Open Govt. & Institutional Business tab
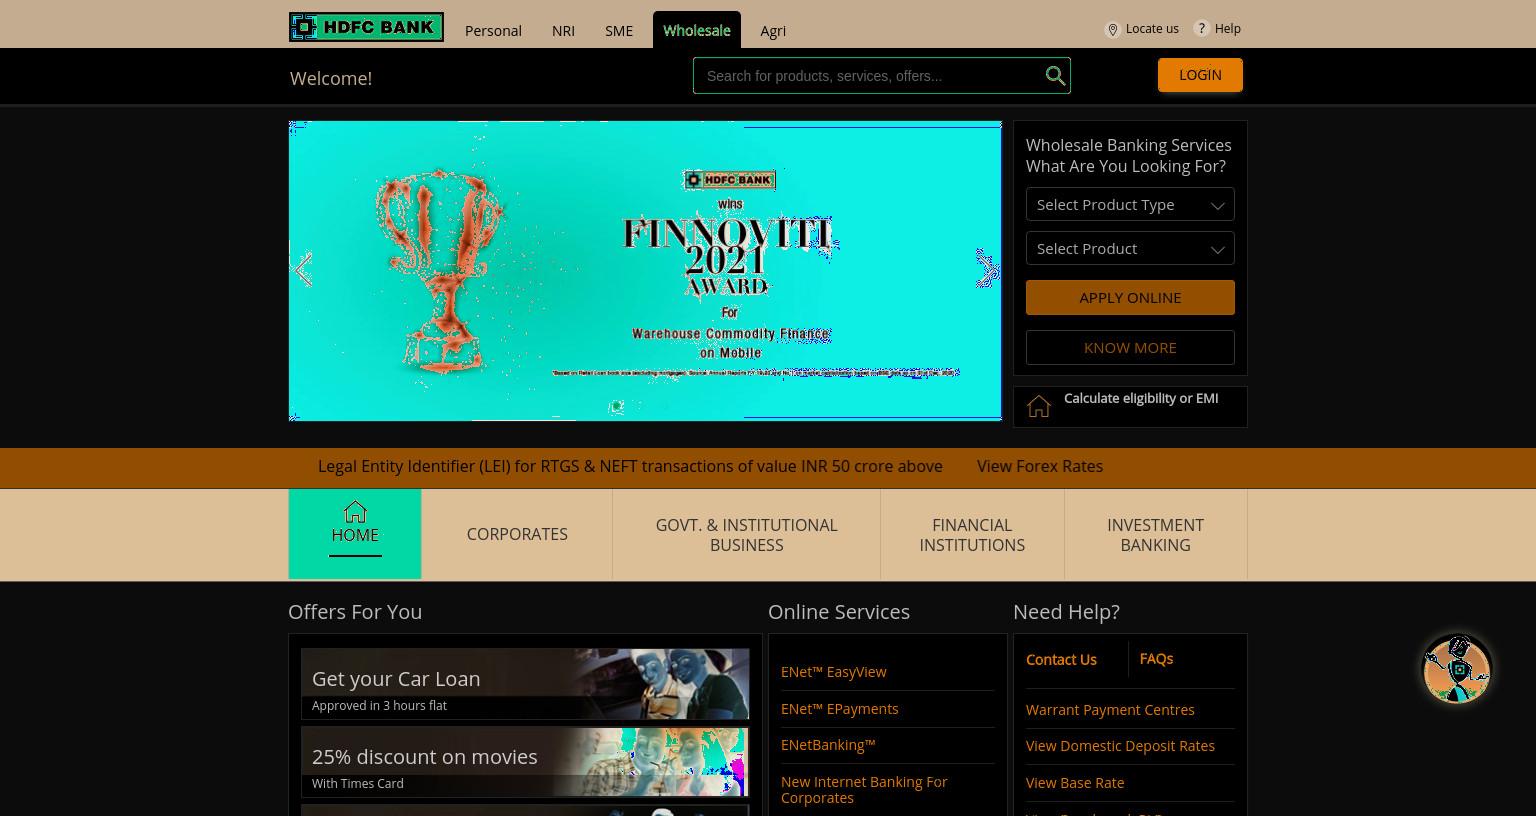The image size is (1536, 816). point(746,534)
